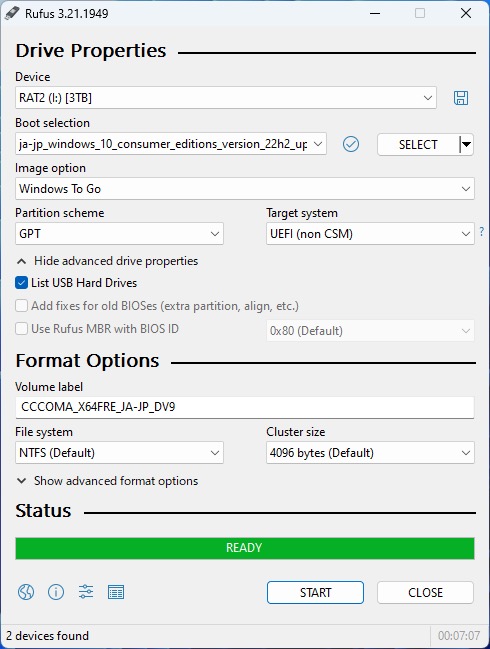The height and width of the screenshot is (649, 490).
Task: Click the green READY progress bar
Action: (x=245, y=548)
